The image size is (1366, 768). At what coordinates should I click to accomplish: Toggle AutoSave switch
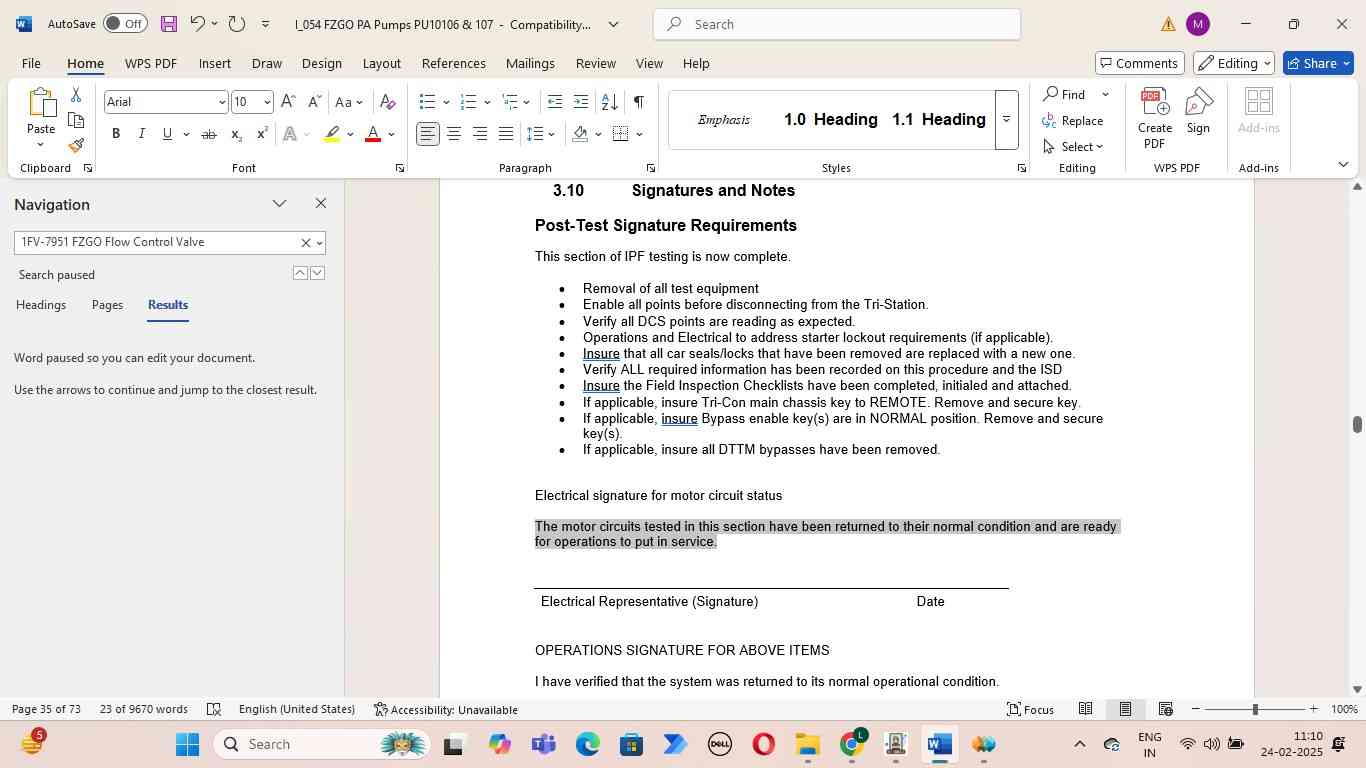(125, 24)
